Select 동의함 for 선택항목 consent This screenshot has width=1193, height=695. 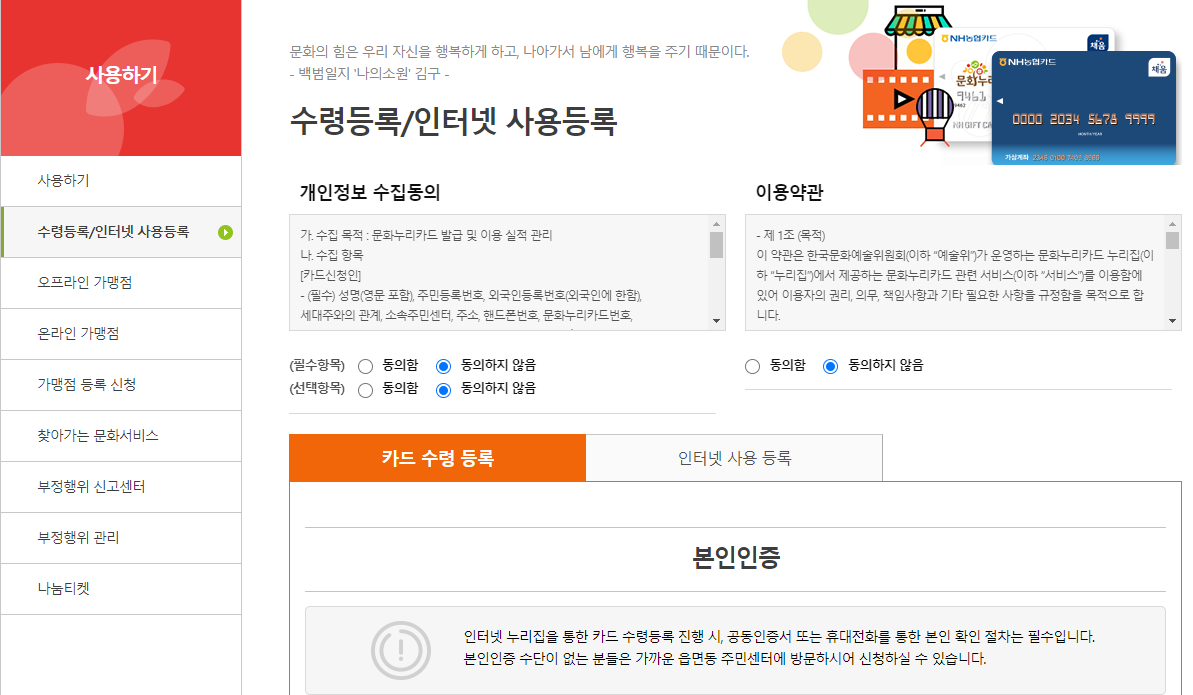tap(366, 390)
